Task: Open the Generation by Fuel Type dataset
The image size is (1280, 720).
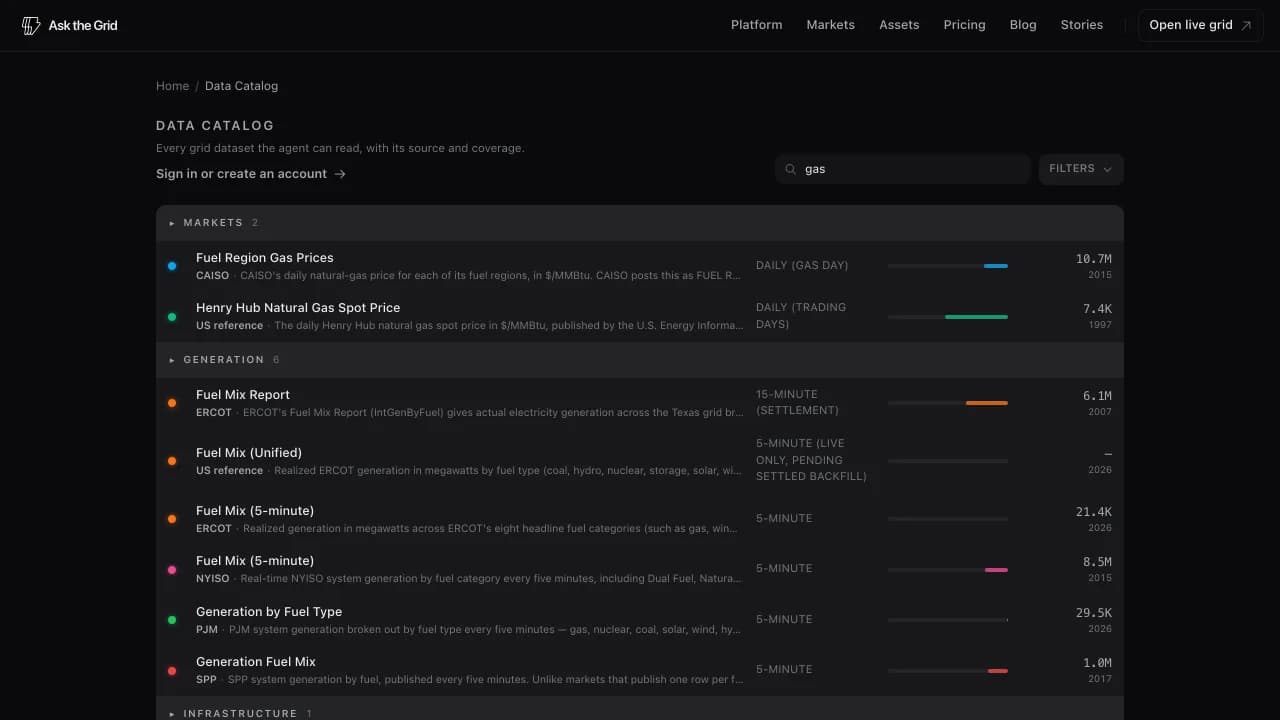Action: click(640, 620)
